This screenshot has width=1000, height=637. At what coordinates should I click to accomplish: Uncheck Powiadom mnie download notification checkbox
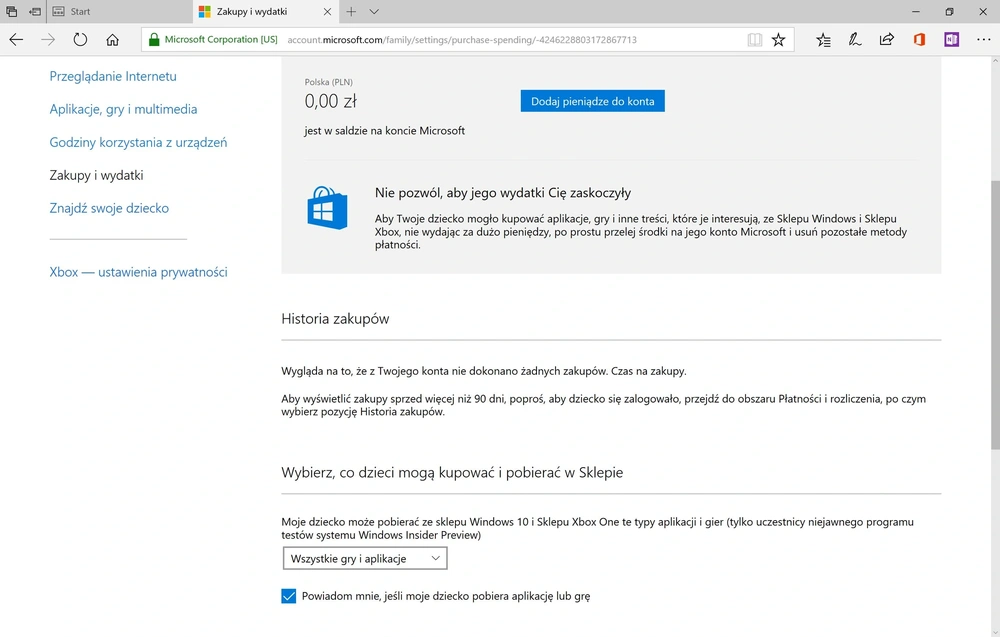(x=288, y=596)
